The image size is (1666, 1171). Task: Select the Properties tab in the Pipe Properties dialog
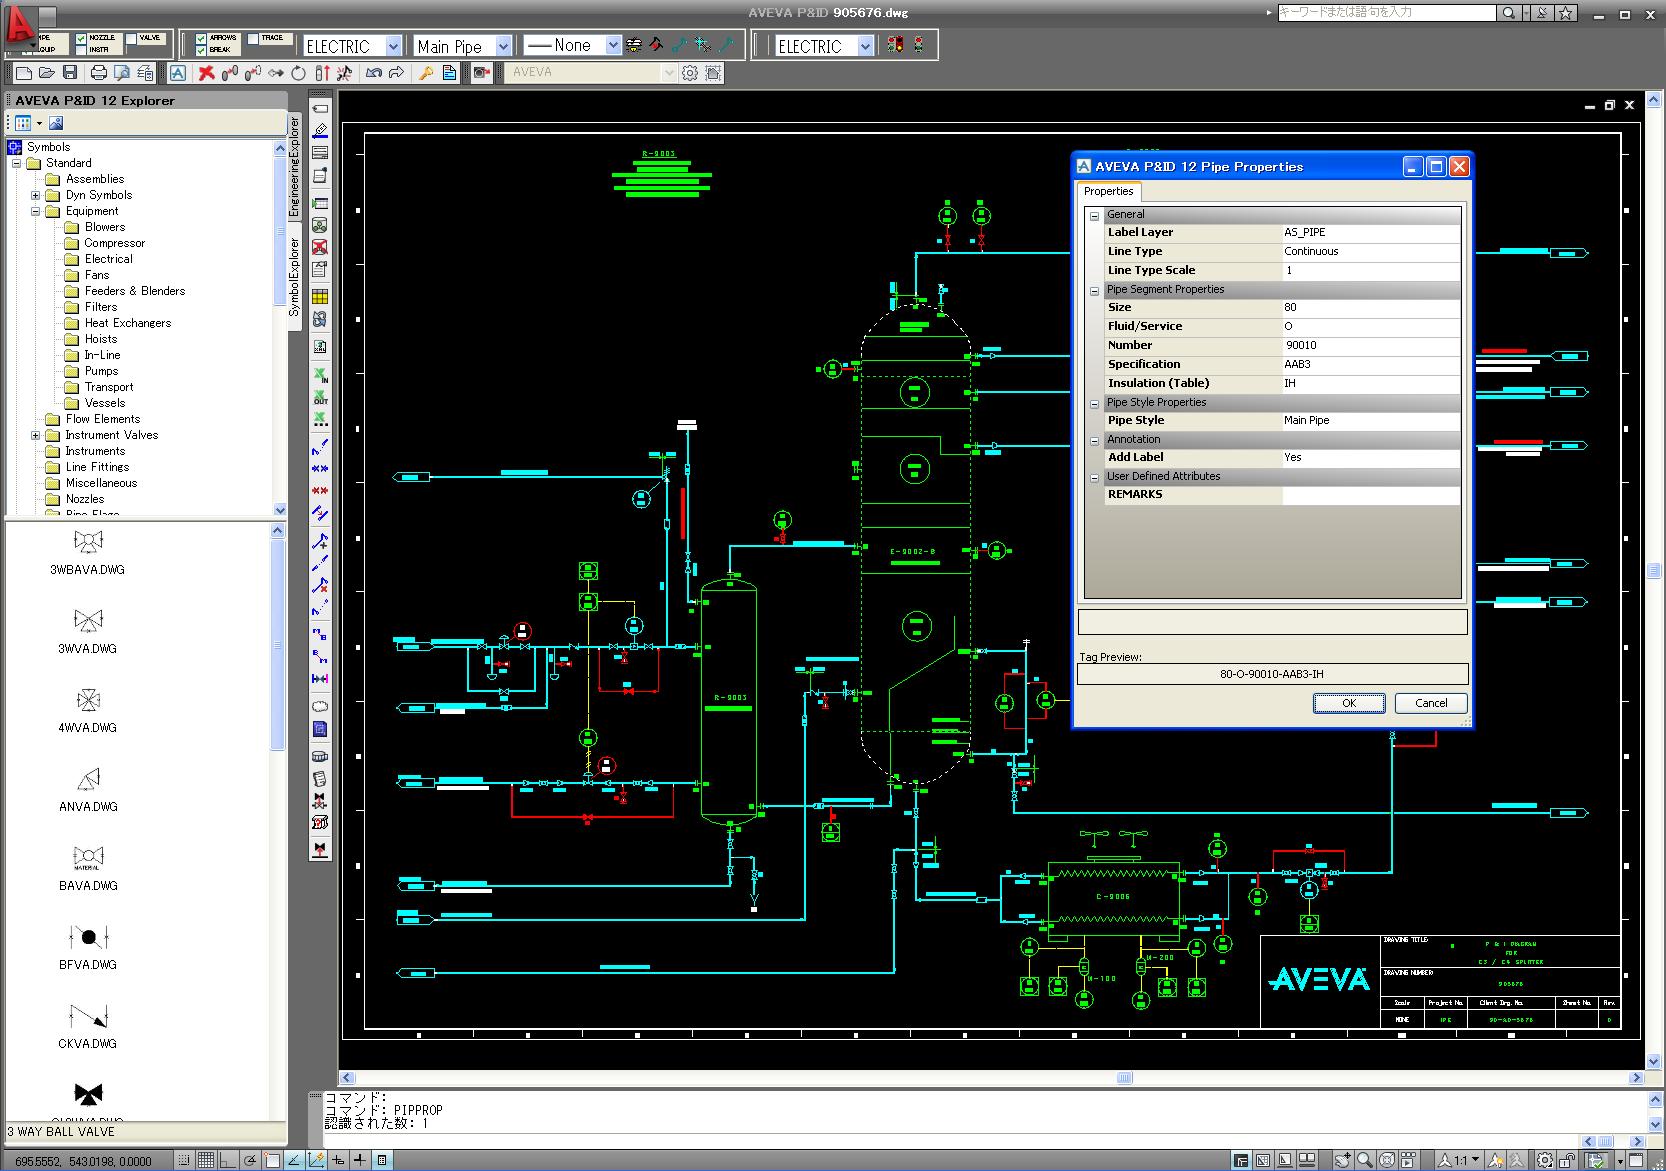coord(1108,191)
